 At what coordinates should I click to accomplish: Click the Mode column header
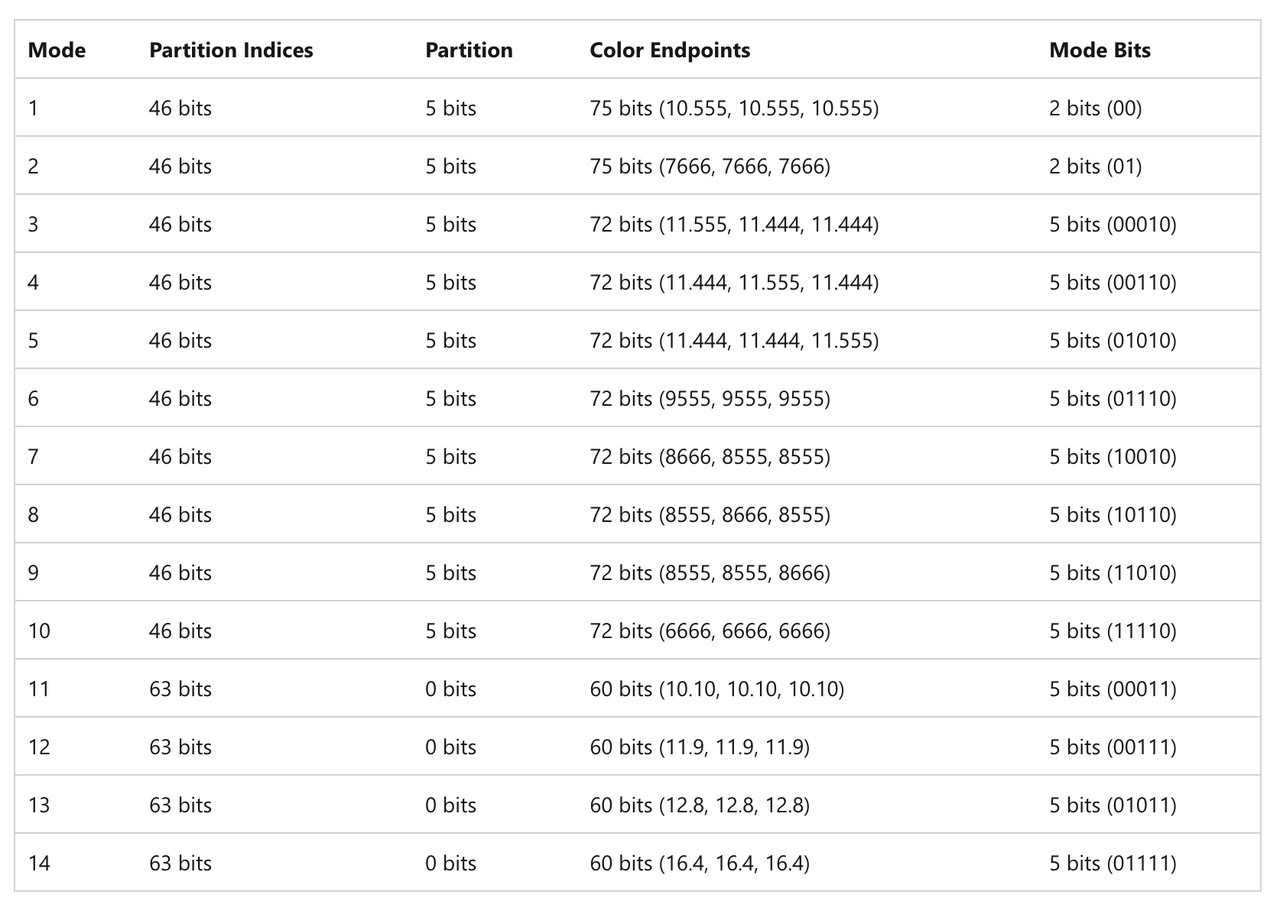[x=57, y=50]
